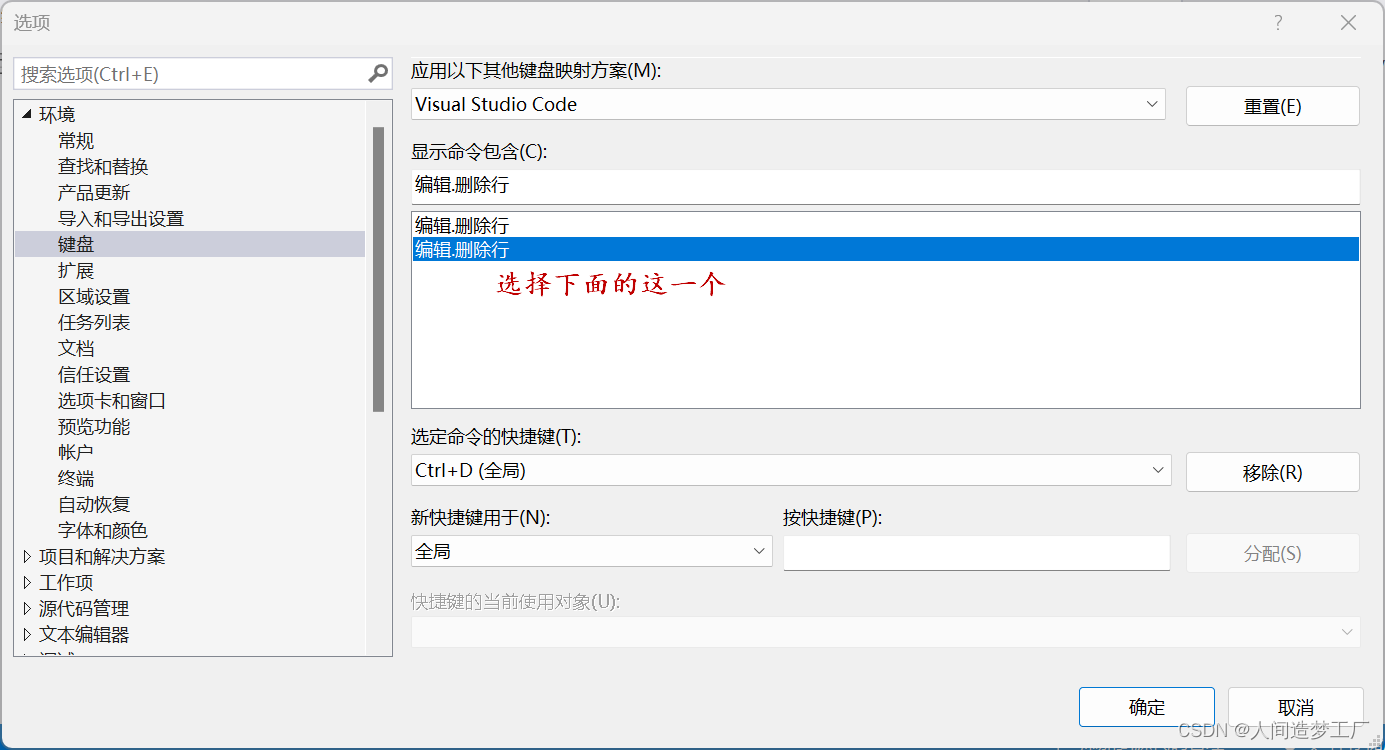Select 常规 in the options tree
The height and width of the screenshot is (750, 1385).
tap(76, 140)
